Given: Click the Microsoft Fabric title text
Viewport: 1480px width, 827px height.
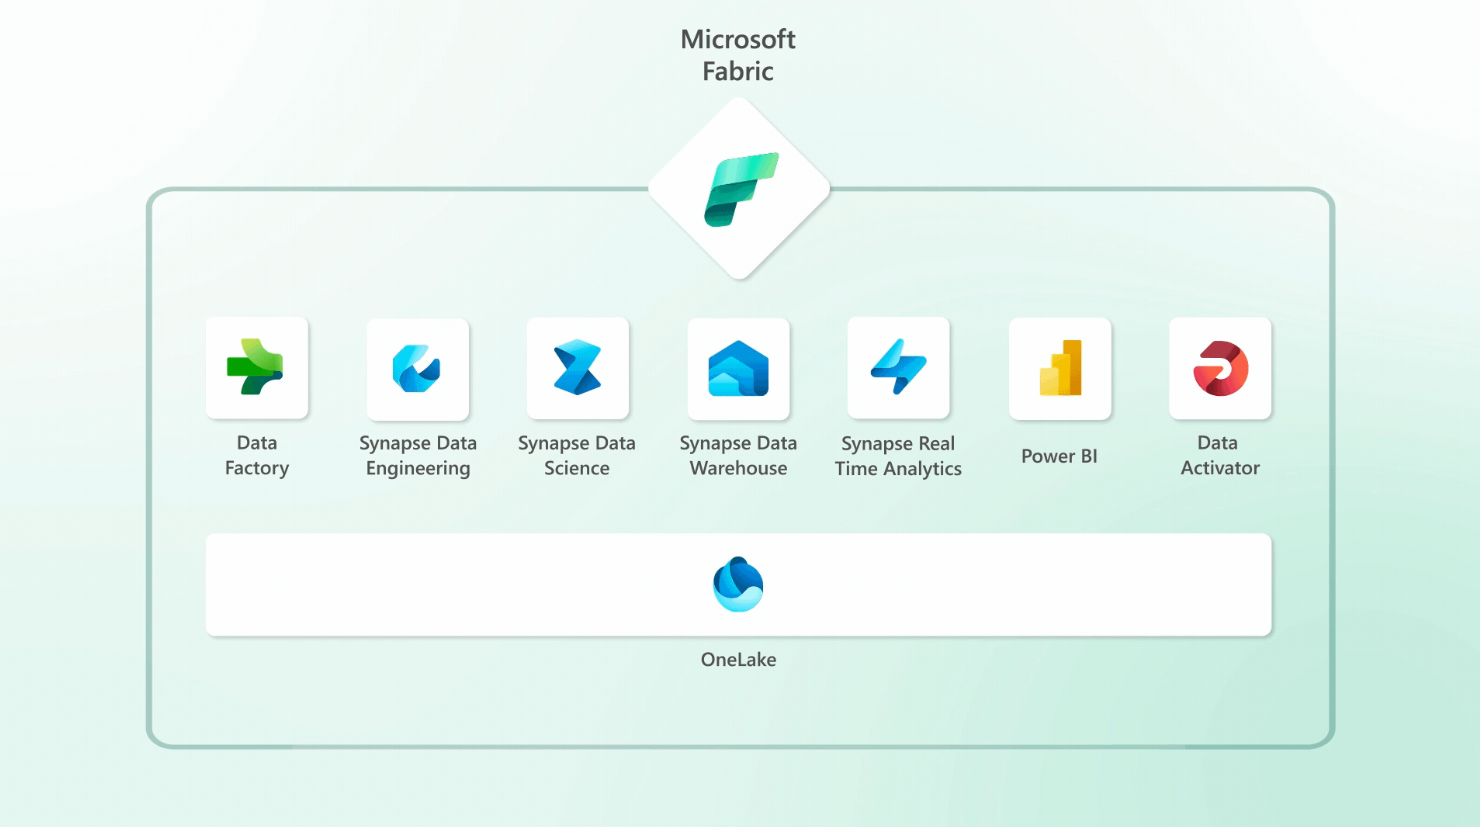Looking at the screenshot, I should (738, 55).
